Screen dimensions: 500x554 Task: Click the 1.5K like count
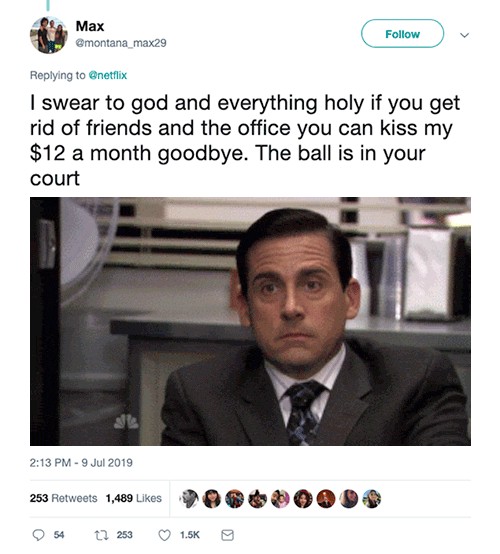pos(190,535)
